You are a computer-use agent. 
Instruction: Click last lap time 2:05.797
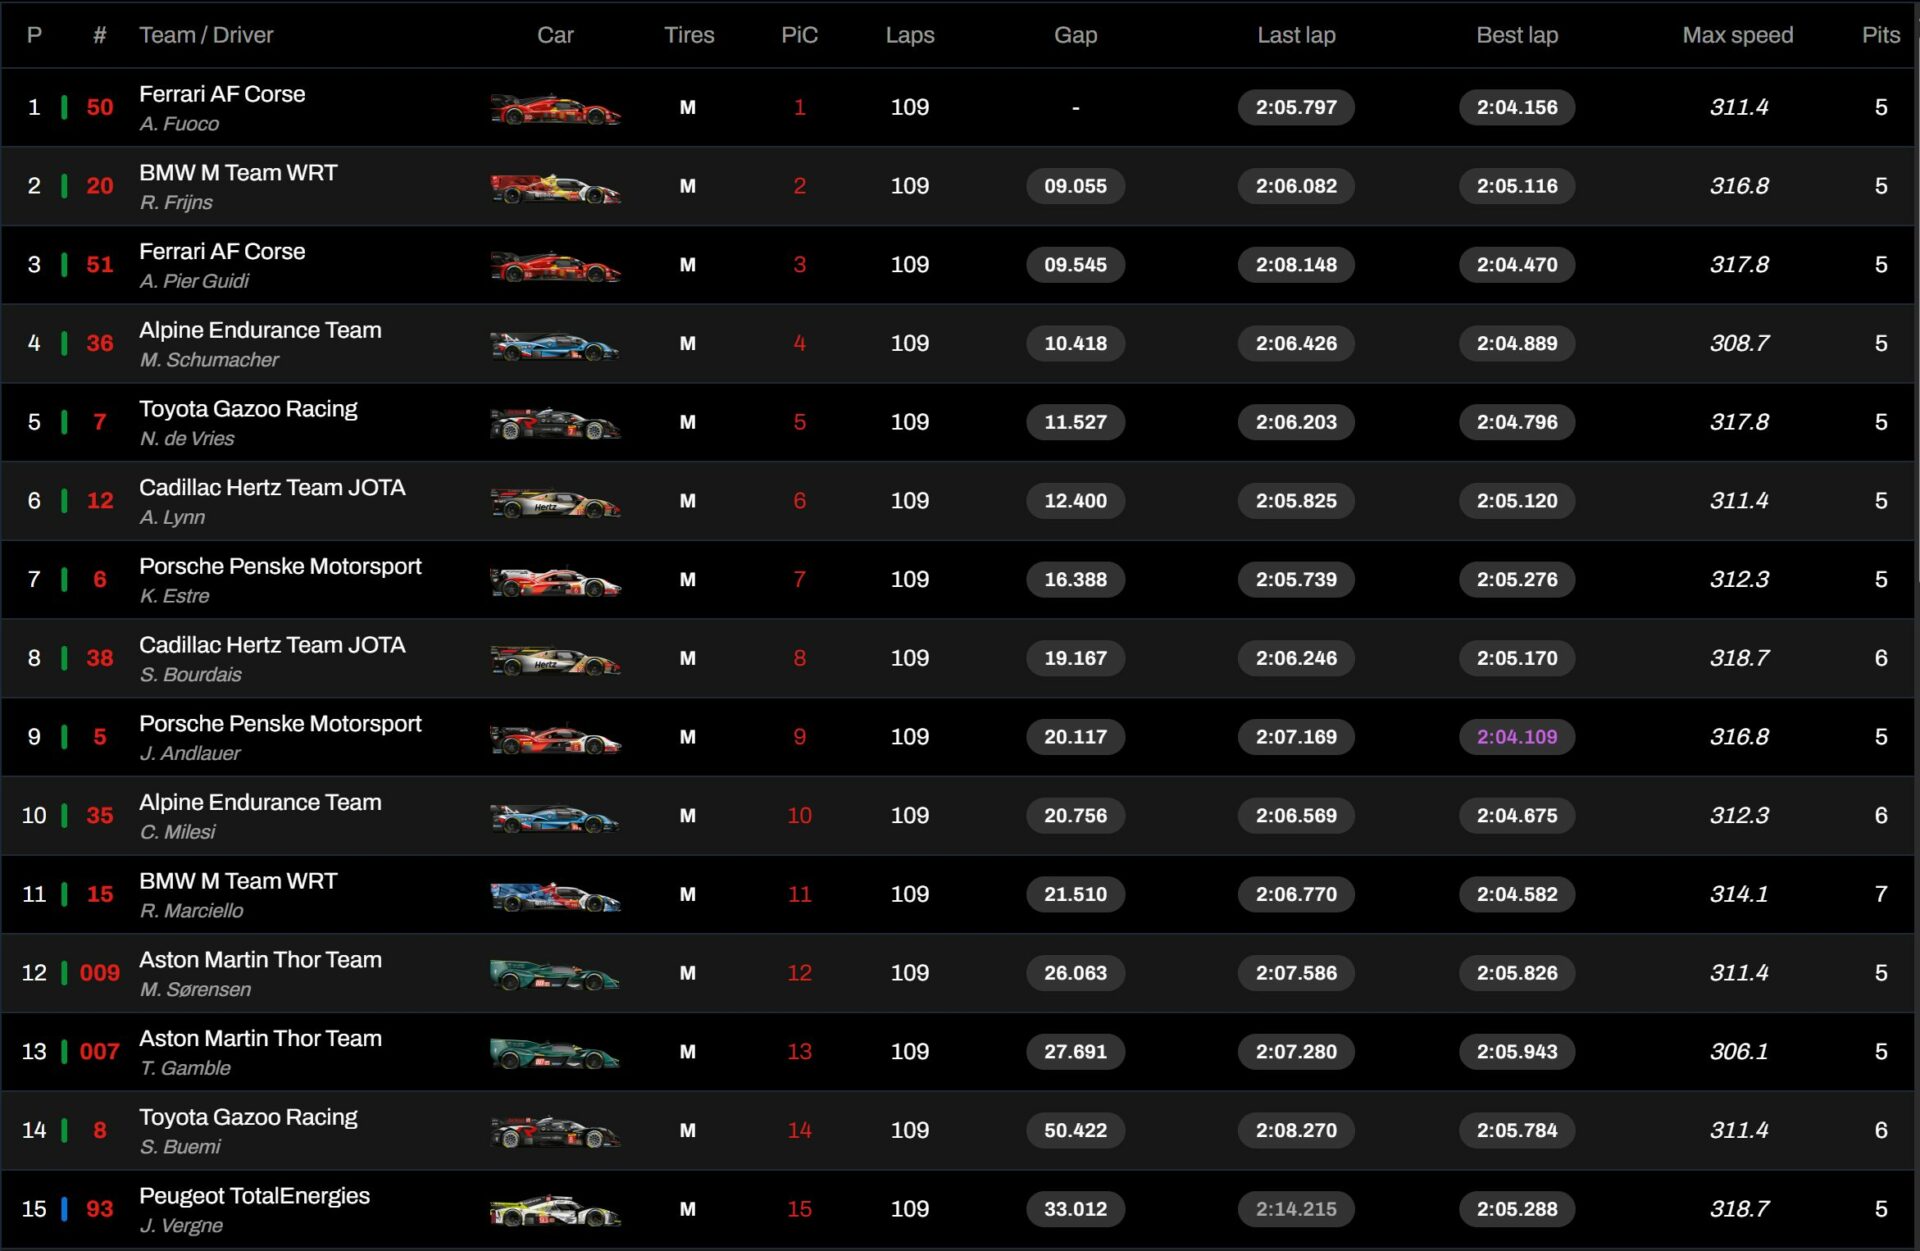pyautogui.click(x=1296, y=107)
